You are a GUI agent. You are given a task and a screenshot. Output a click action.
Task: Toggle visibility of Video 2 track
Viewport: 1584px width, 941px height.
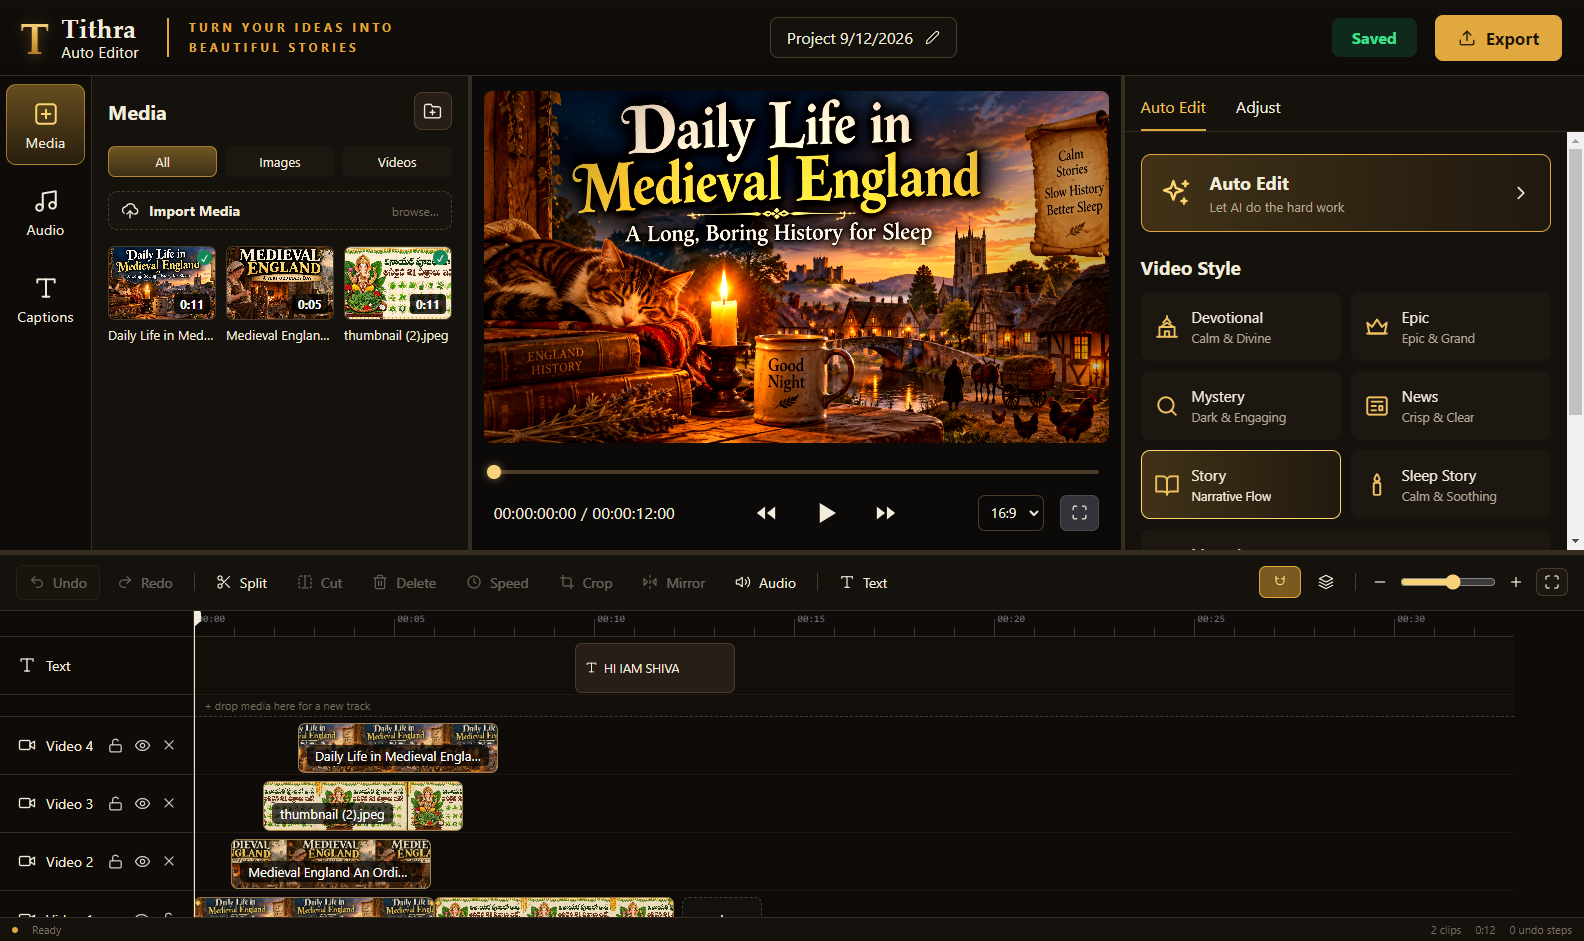coord(143,862)
